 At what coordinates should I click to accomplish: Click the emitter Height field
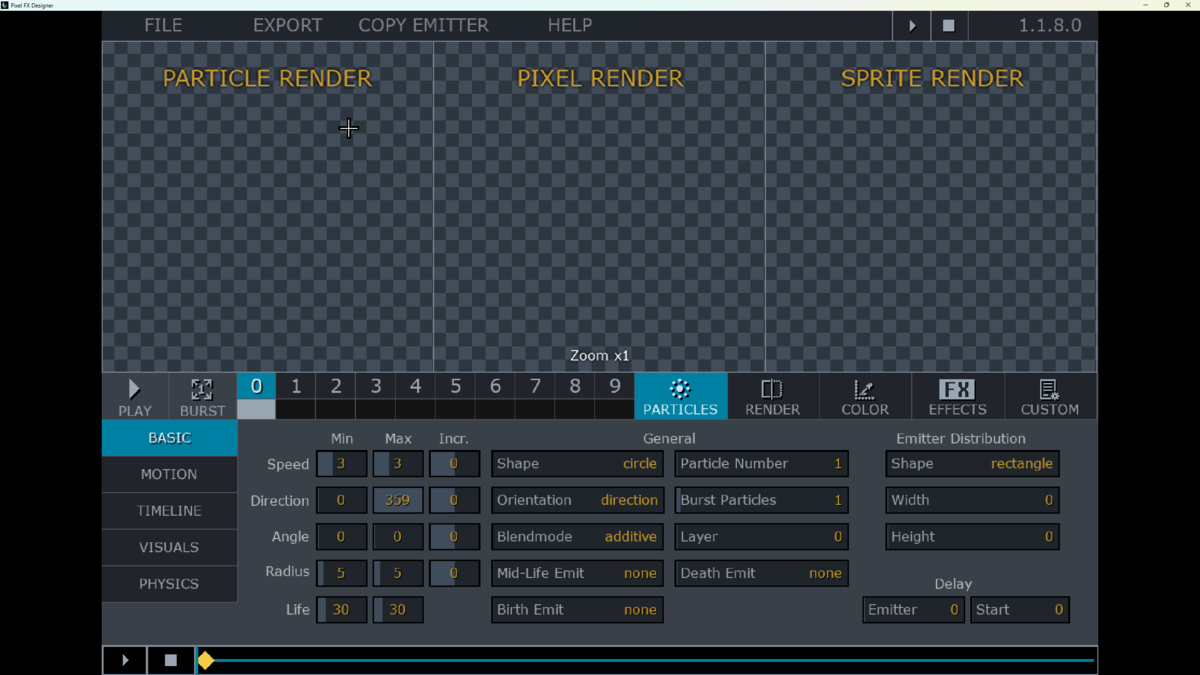972,537
